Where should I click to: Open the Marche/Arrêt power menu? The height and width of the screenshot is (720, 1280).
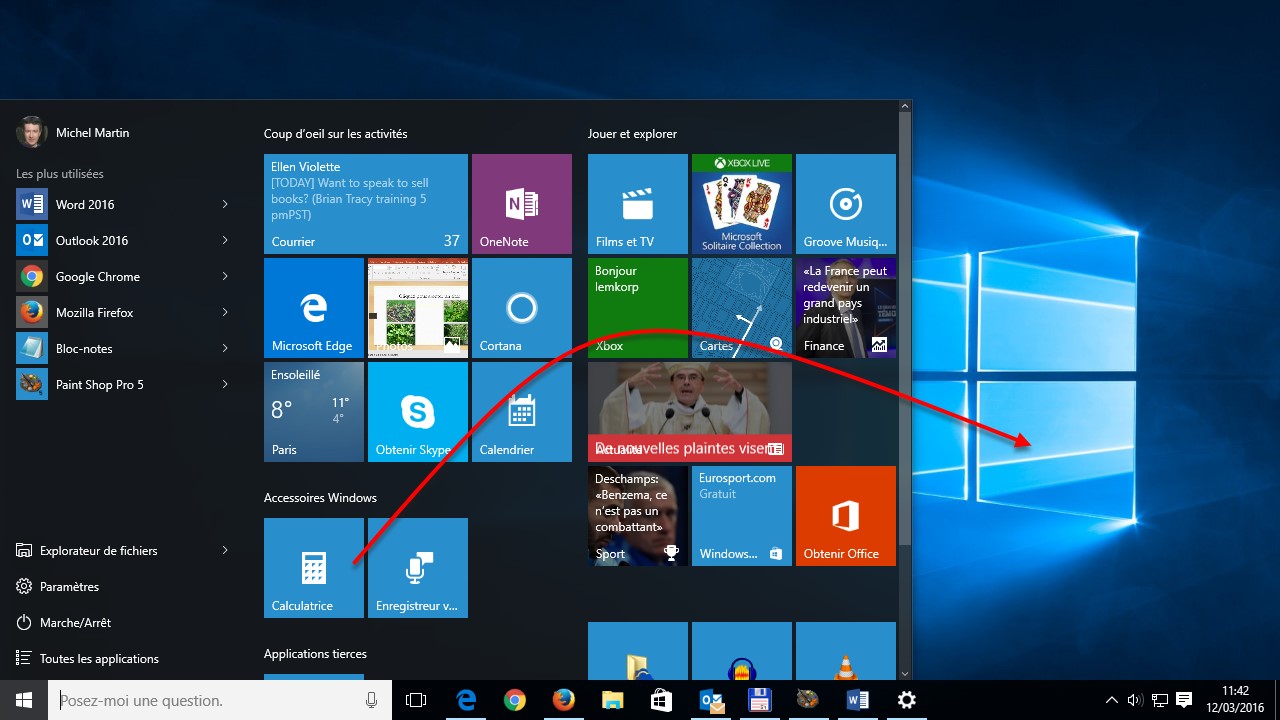click(75, 622)
